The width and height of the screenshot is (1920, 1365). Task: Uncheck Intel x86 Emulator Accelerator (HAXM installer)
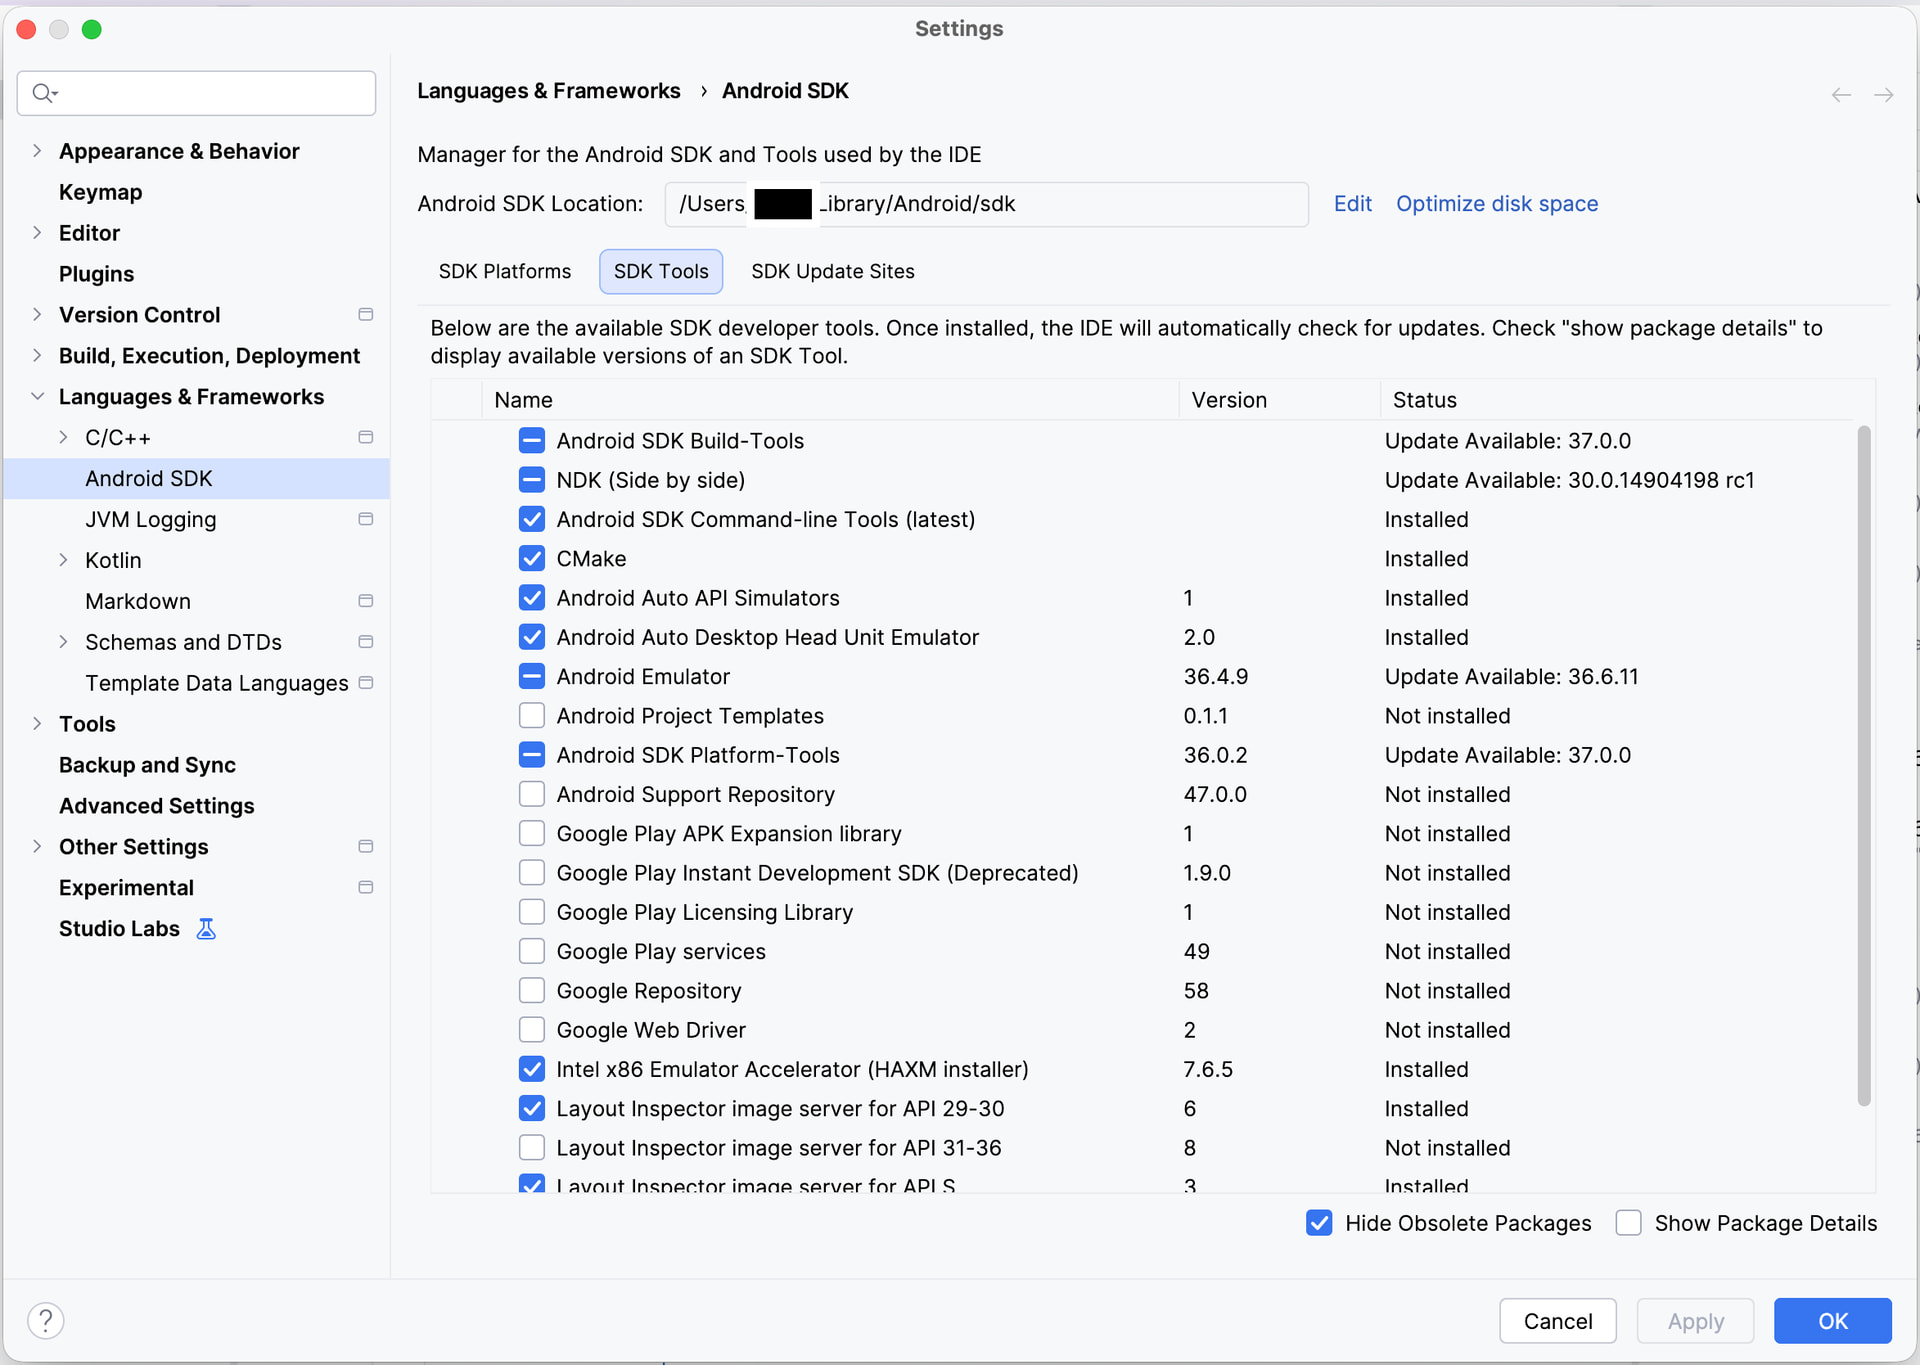coord(532,1069)
